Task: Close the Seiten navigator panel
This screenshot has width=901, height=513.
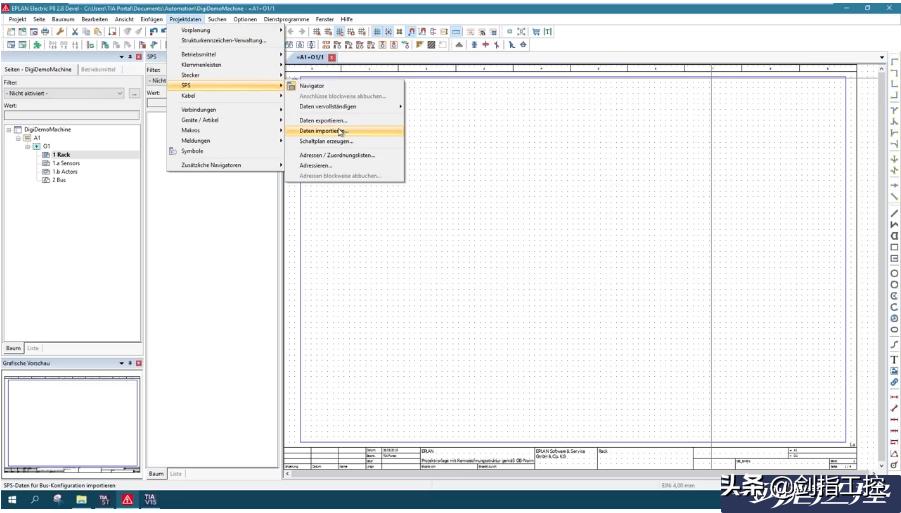Action: 138,57
